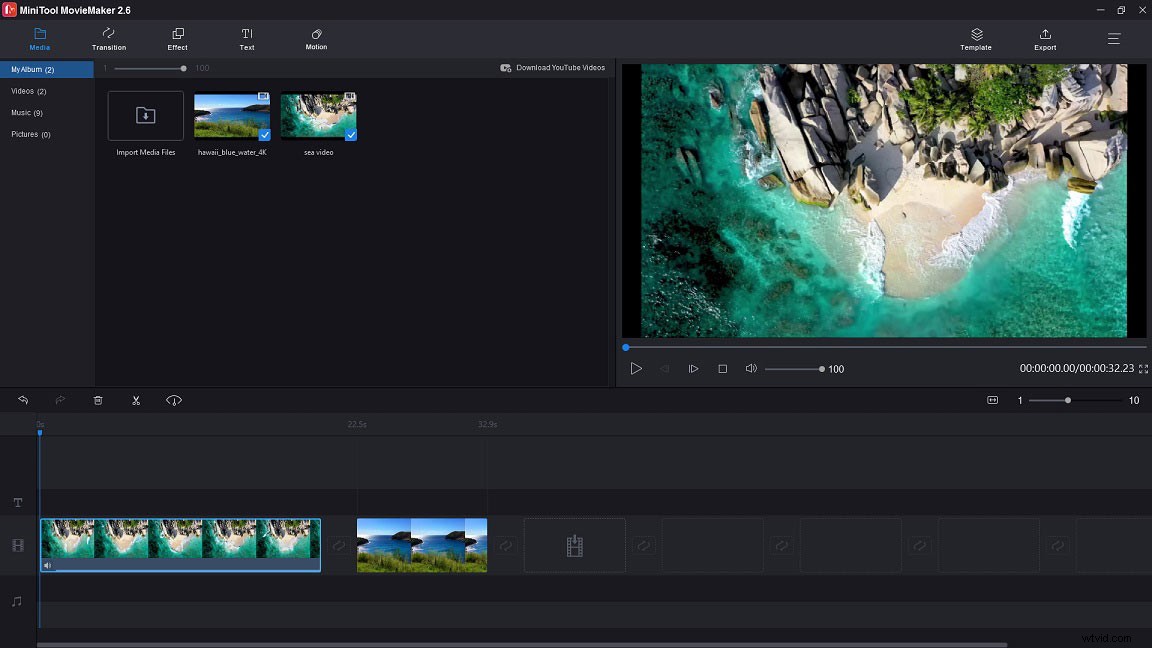Image resolution: width=1152 pixels, height=648 pixels.
Task: Toggle the volume icon in preview controls
Action: (751, 368)
